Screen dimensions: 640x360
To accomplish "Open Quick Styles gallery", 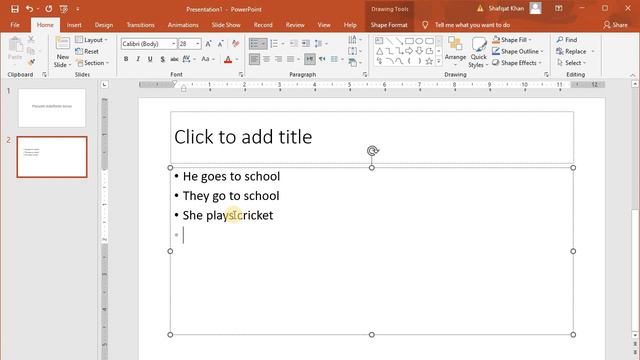I will coord(478,52).
